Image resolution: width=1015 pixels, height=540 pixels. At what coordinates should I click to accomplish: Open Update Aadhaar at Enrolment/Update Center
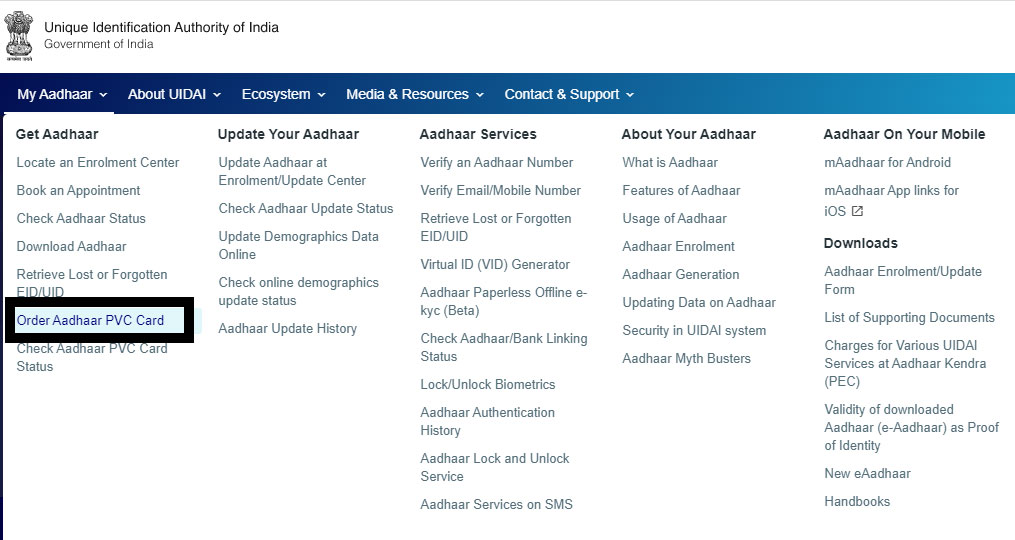292,172
